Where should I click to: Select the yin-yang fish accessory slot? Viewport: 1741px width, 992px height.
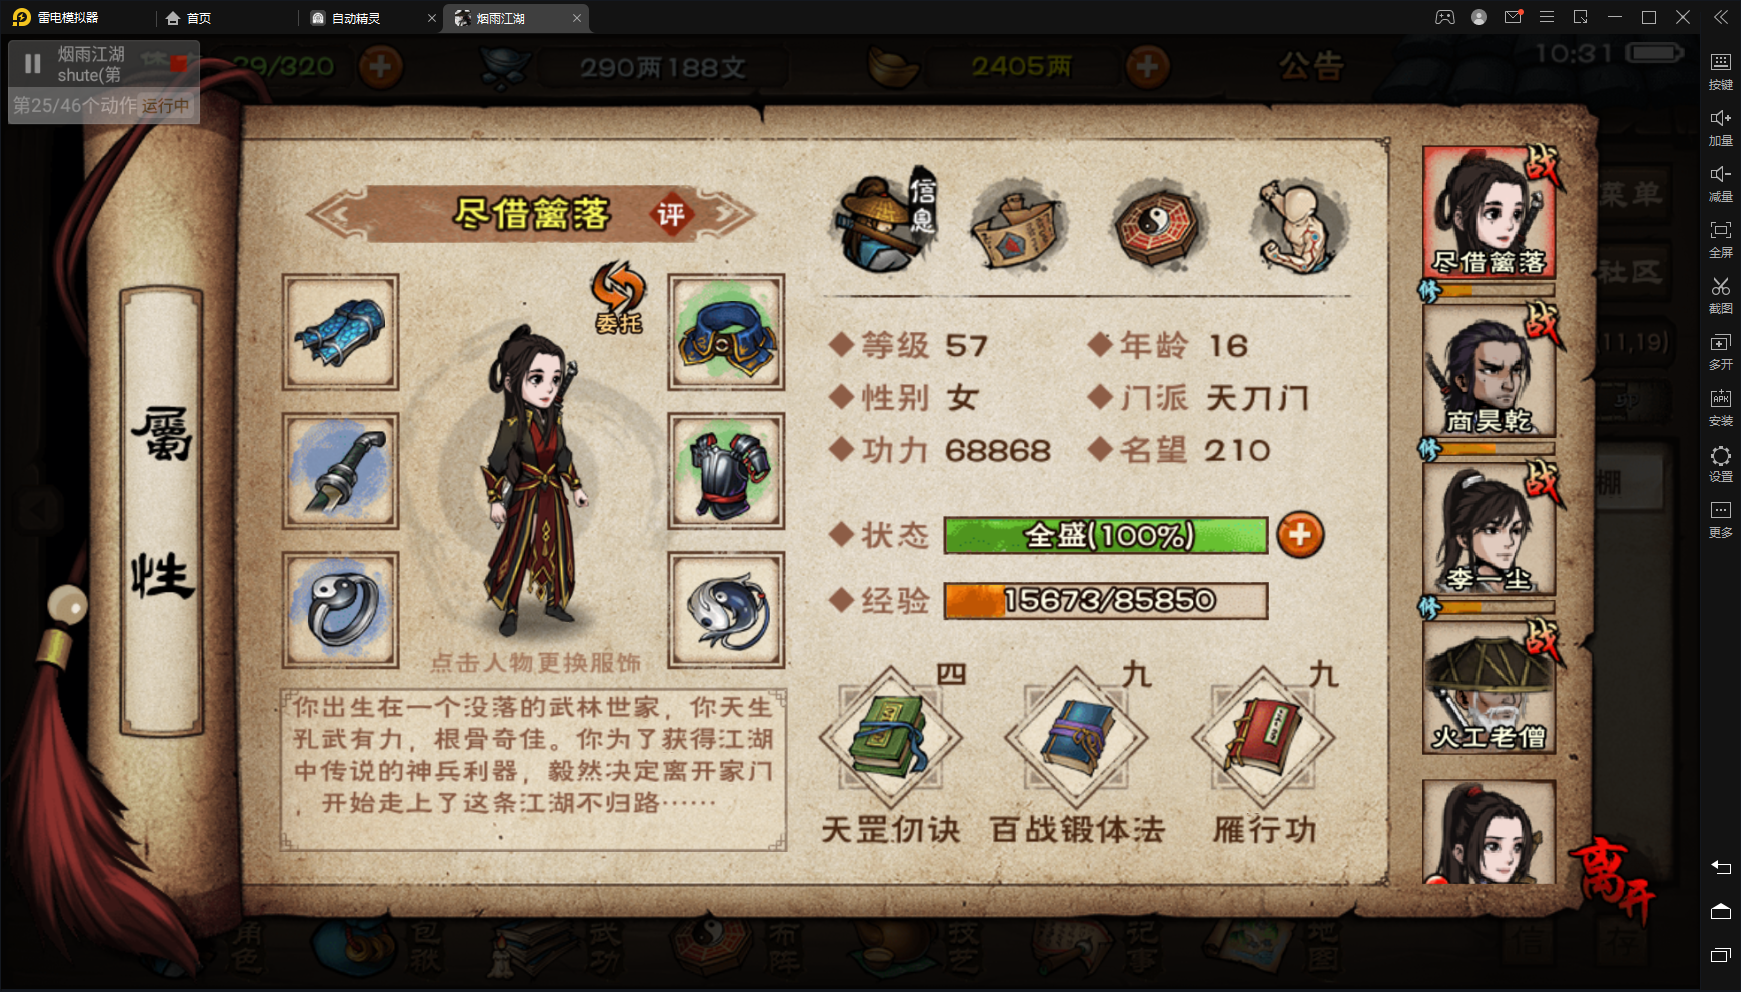click(x=726, y=610)
